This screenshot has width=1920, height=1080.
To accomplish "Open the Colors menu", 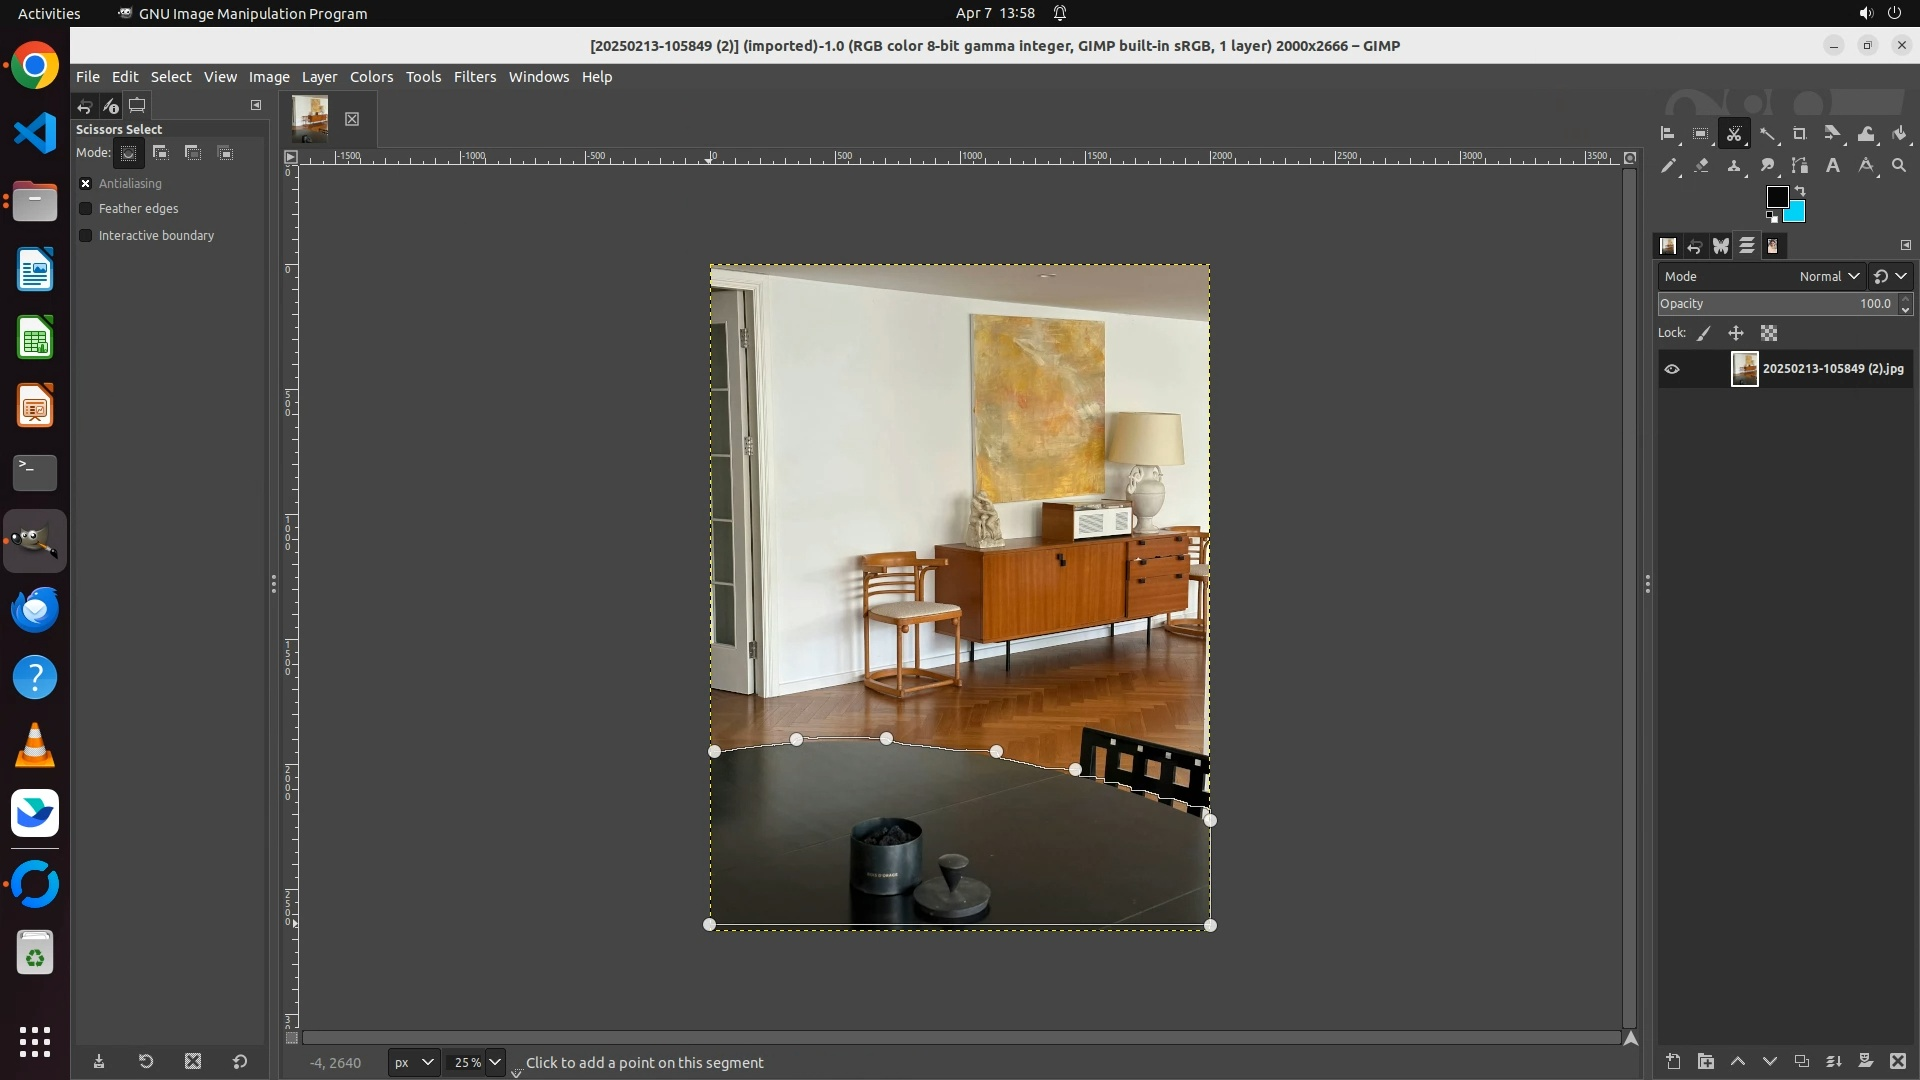I will (371, 77).
